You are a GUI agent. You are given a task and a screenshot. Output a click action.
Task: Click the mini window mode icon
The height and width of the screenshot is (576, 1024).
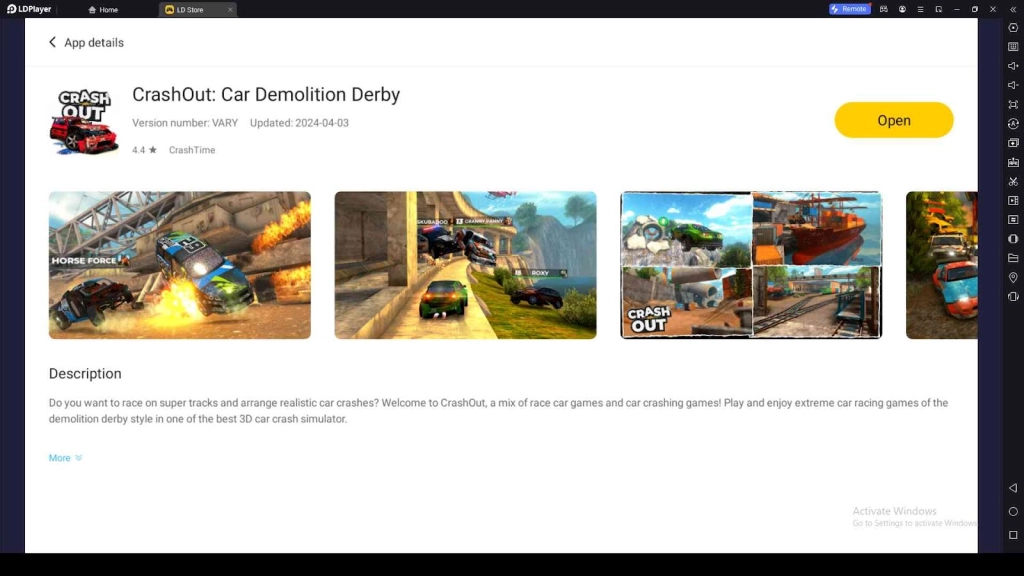[938, 9]
